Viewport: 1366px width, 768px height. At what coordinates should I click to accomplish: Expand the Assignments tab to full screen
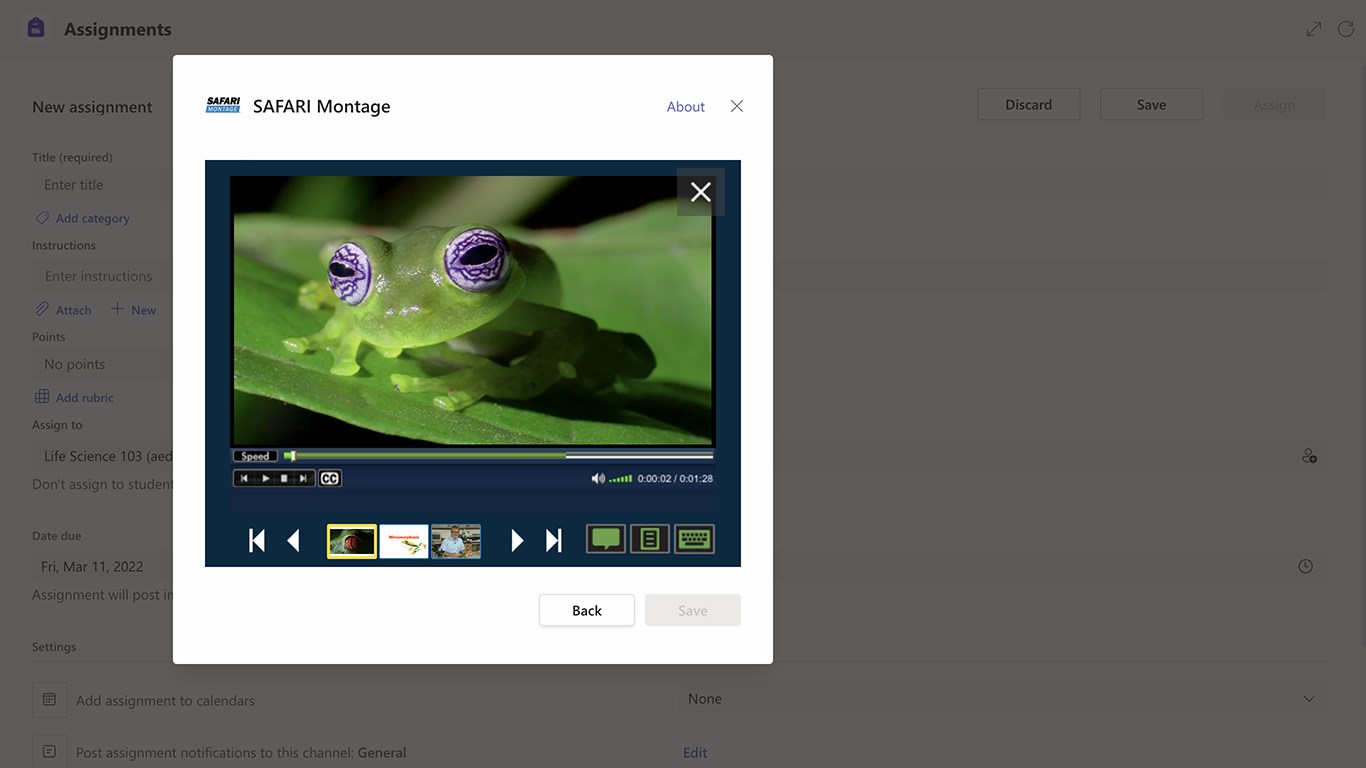[1314, 29]
